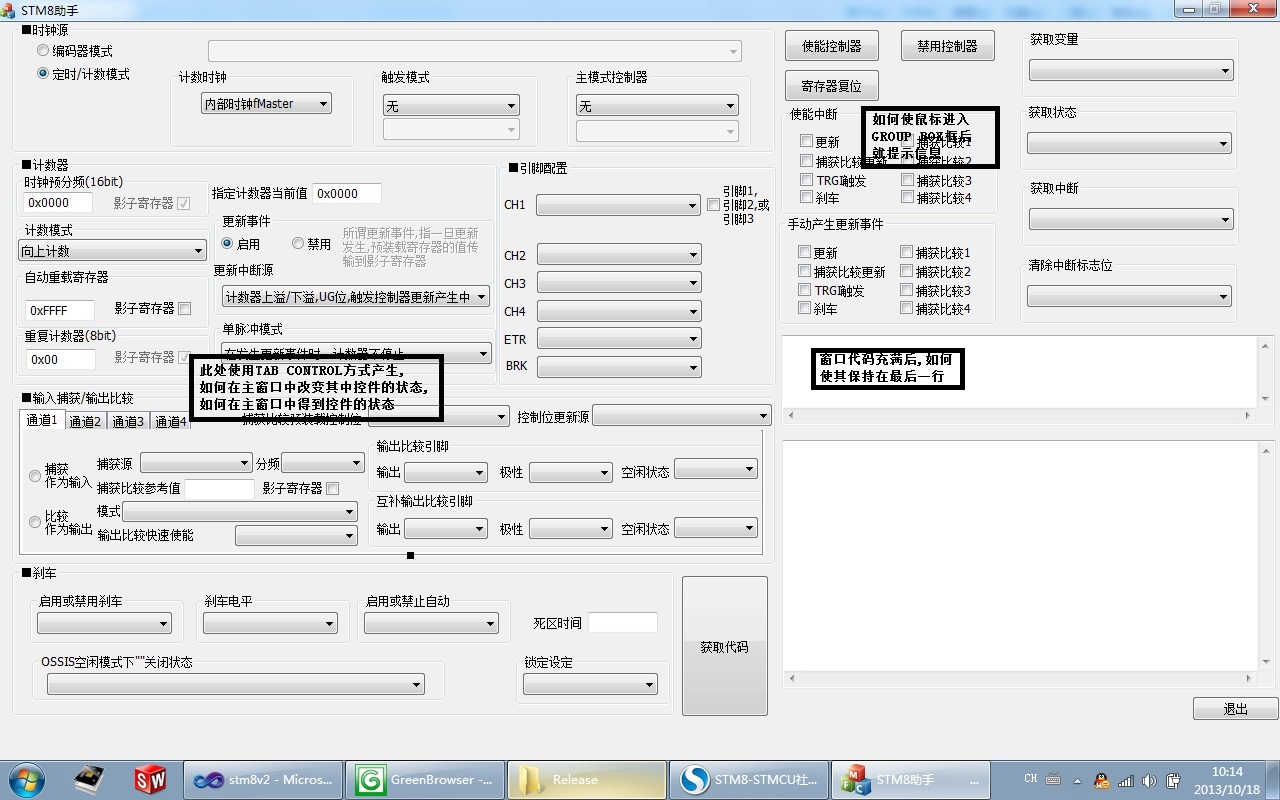Select 启用 update event radio button

click(227, 243)
